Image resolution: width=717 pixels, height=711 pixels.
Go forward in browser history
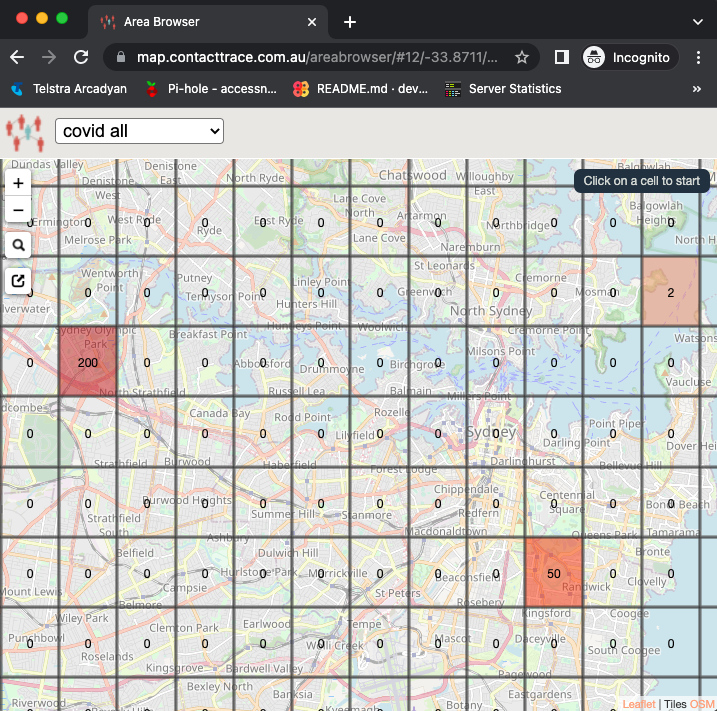pyautogui.click(x=49, y=58)
